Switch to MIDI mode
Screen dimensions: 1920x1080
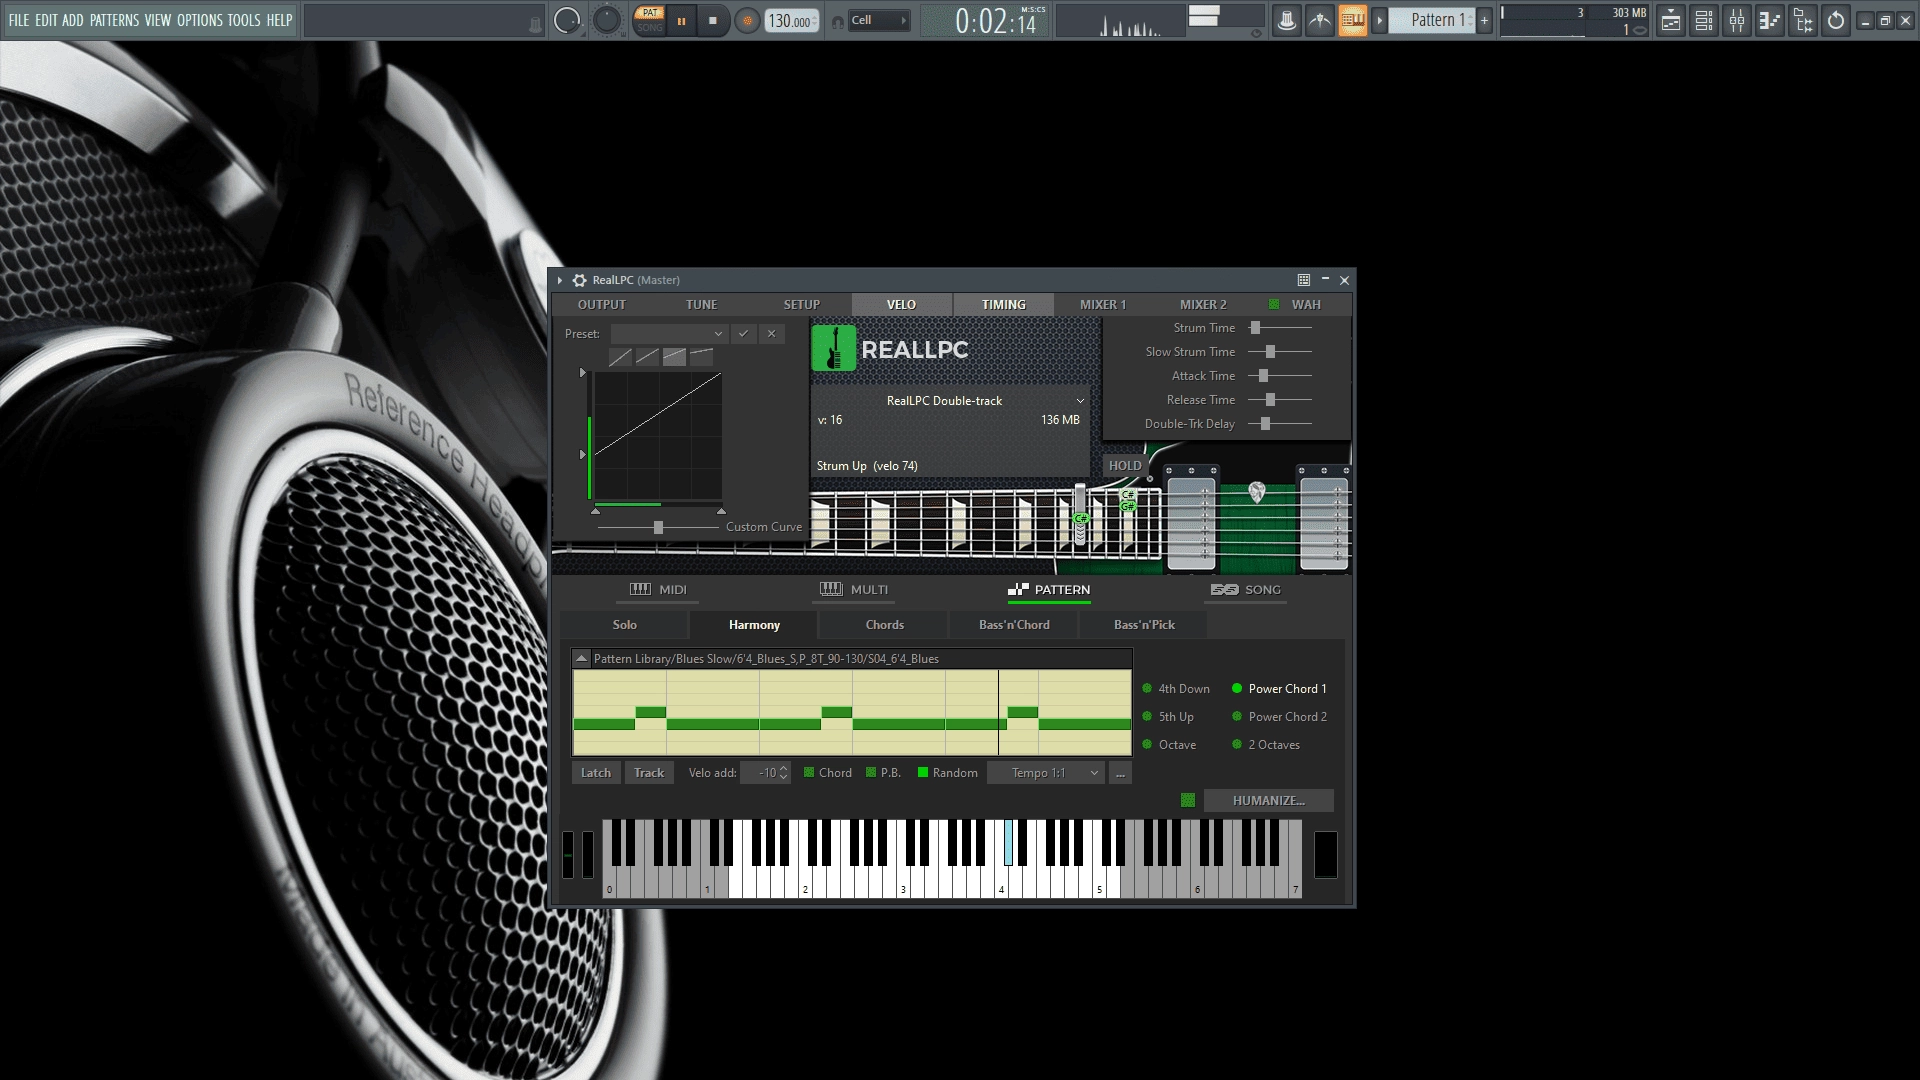pyautogui.click(x=658, y=590)
